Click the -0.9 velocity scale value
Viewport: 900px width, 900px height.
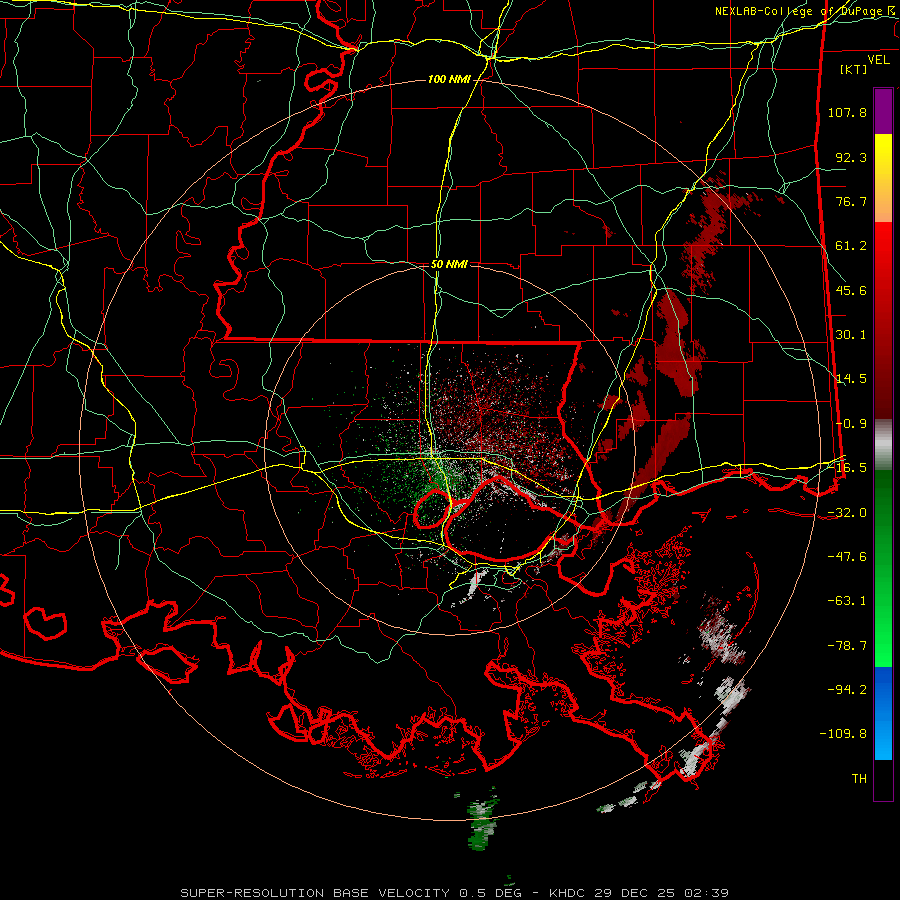coord(851,424)
